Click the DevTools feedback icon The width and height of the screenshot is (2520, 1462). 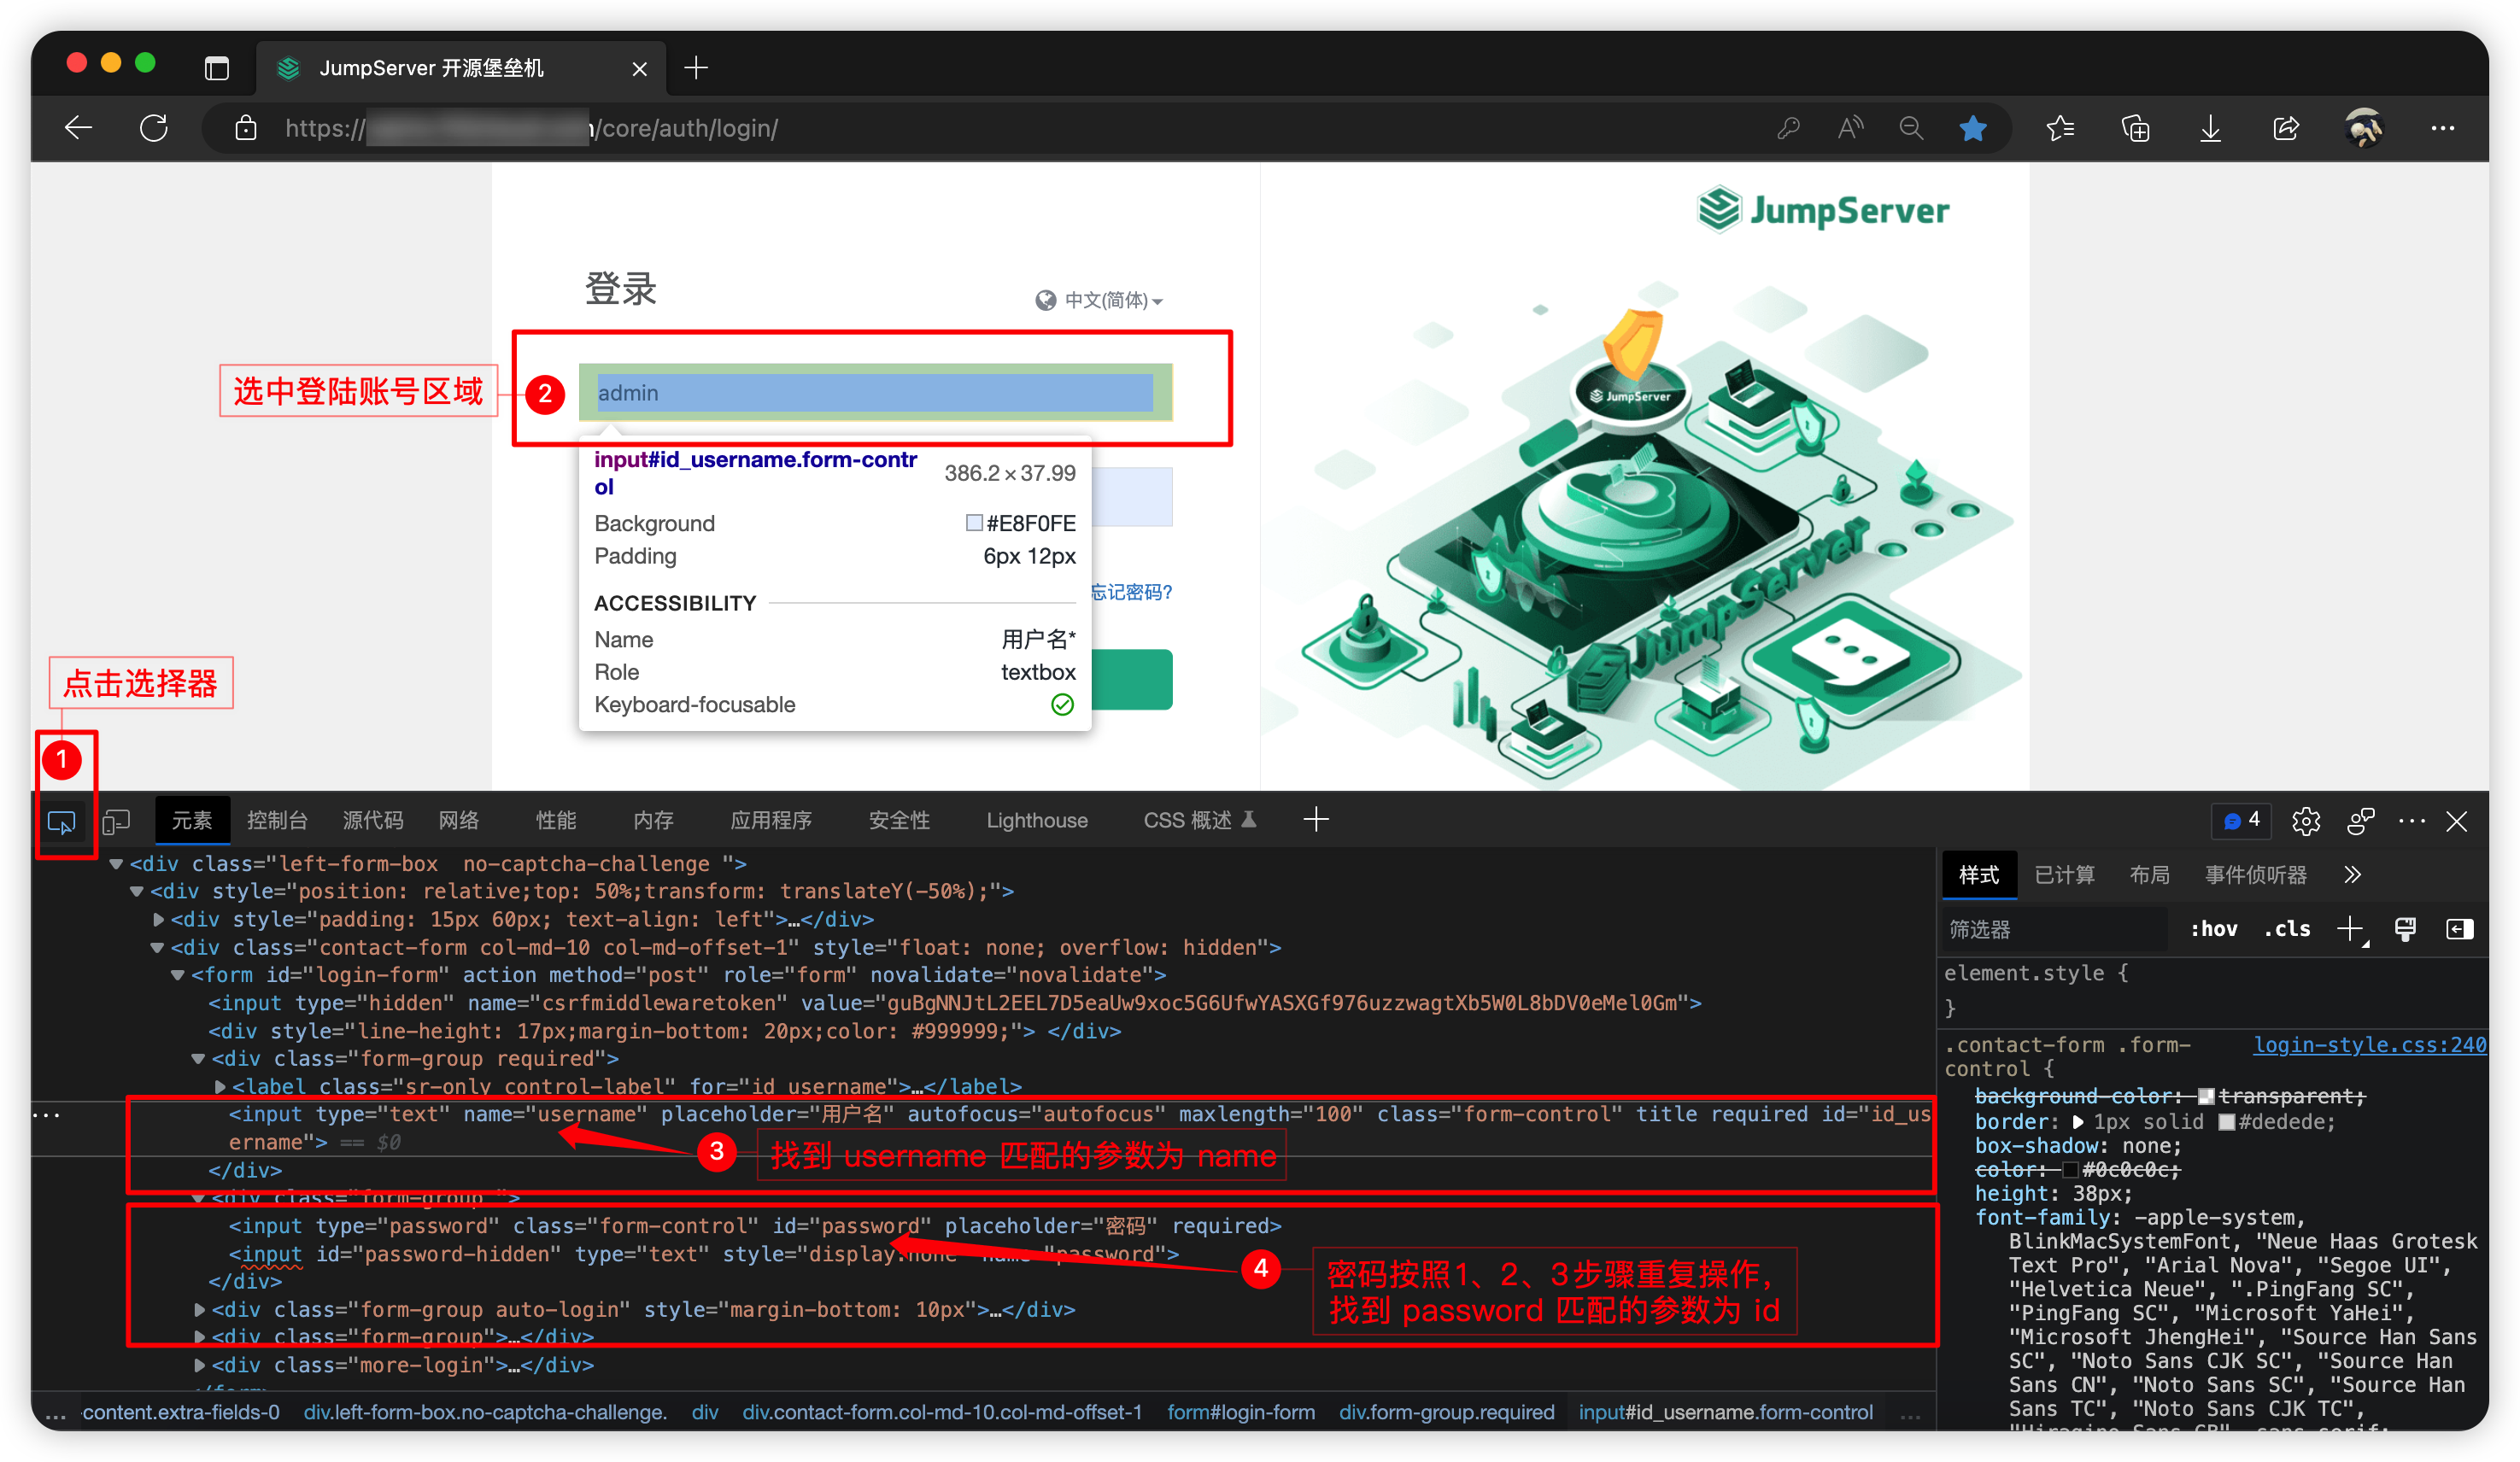tap(2360, 821)
